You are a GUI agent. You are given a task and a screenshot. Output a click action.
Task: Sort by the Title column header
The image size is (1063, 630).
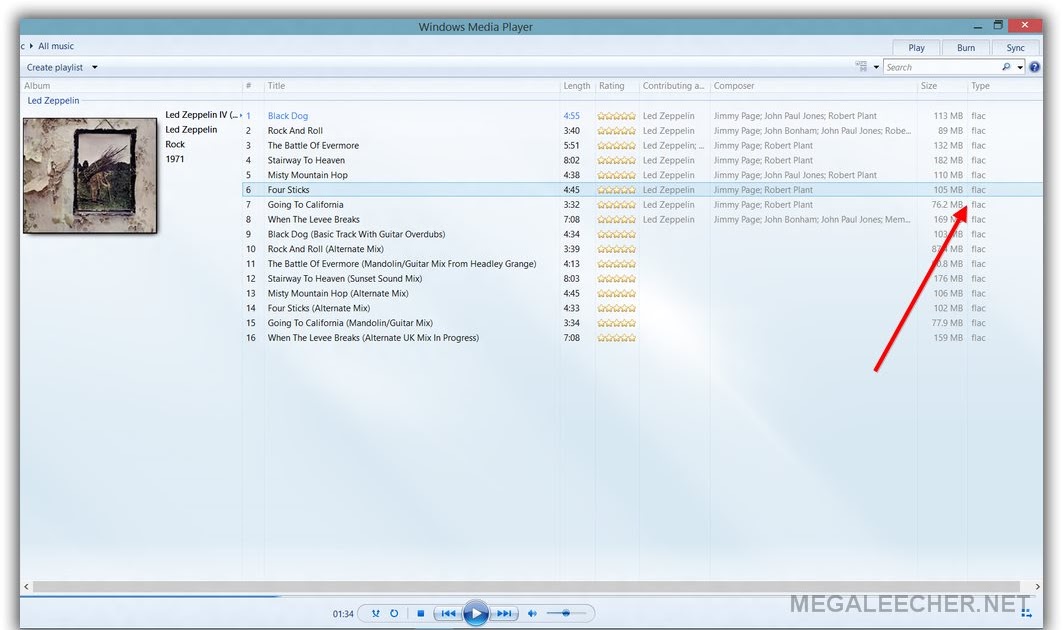276,85
